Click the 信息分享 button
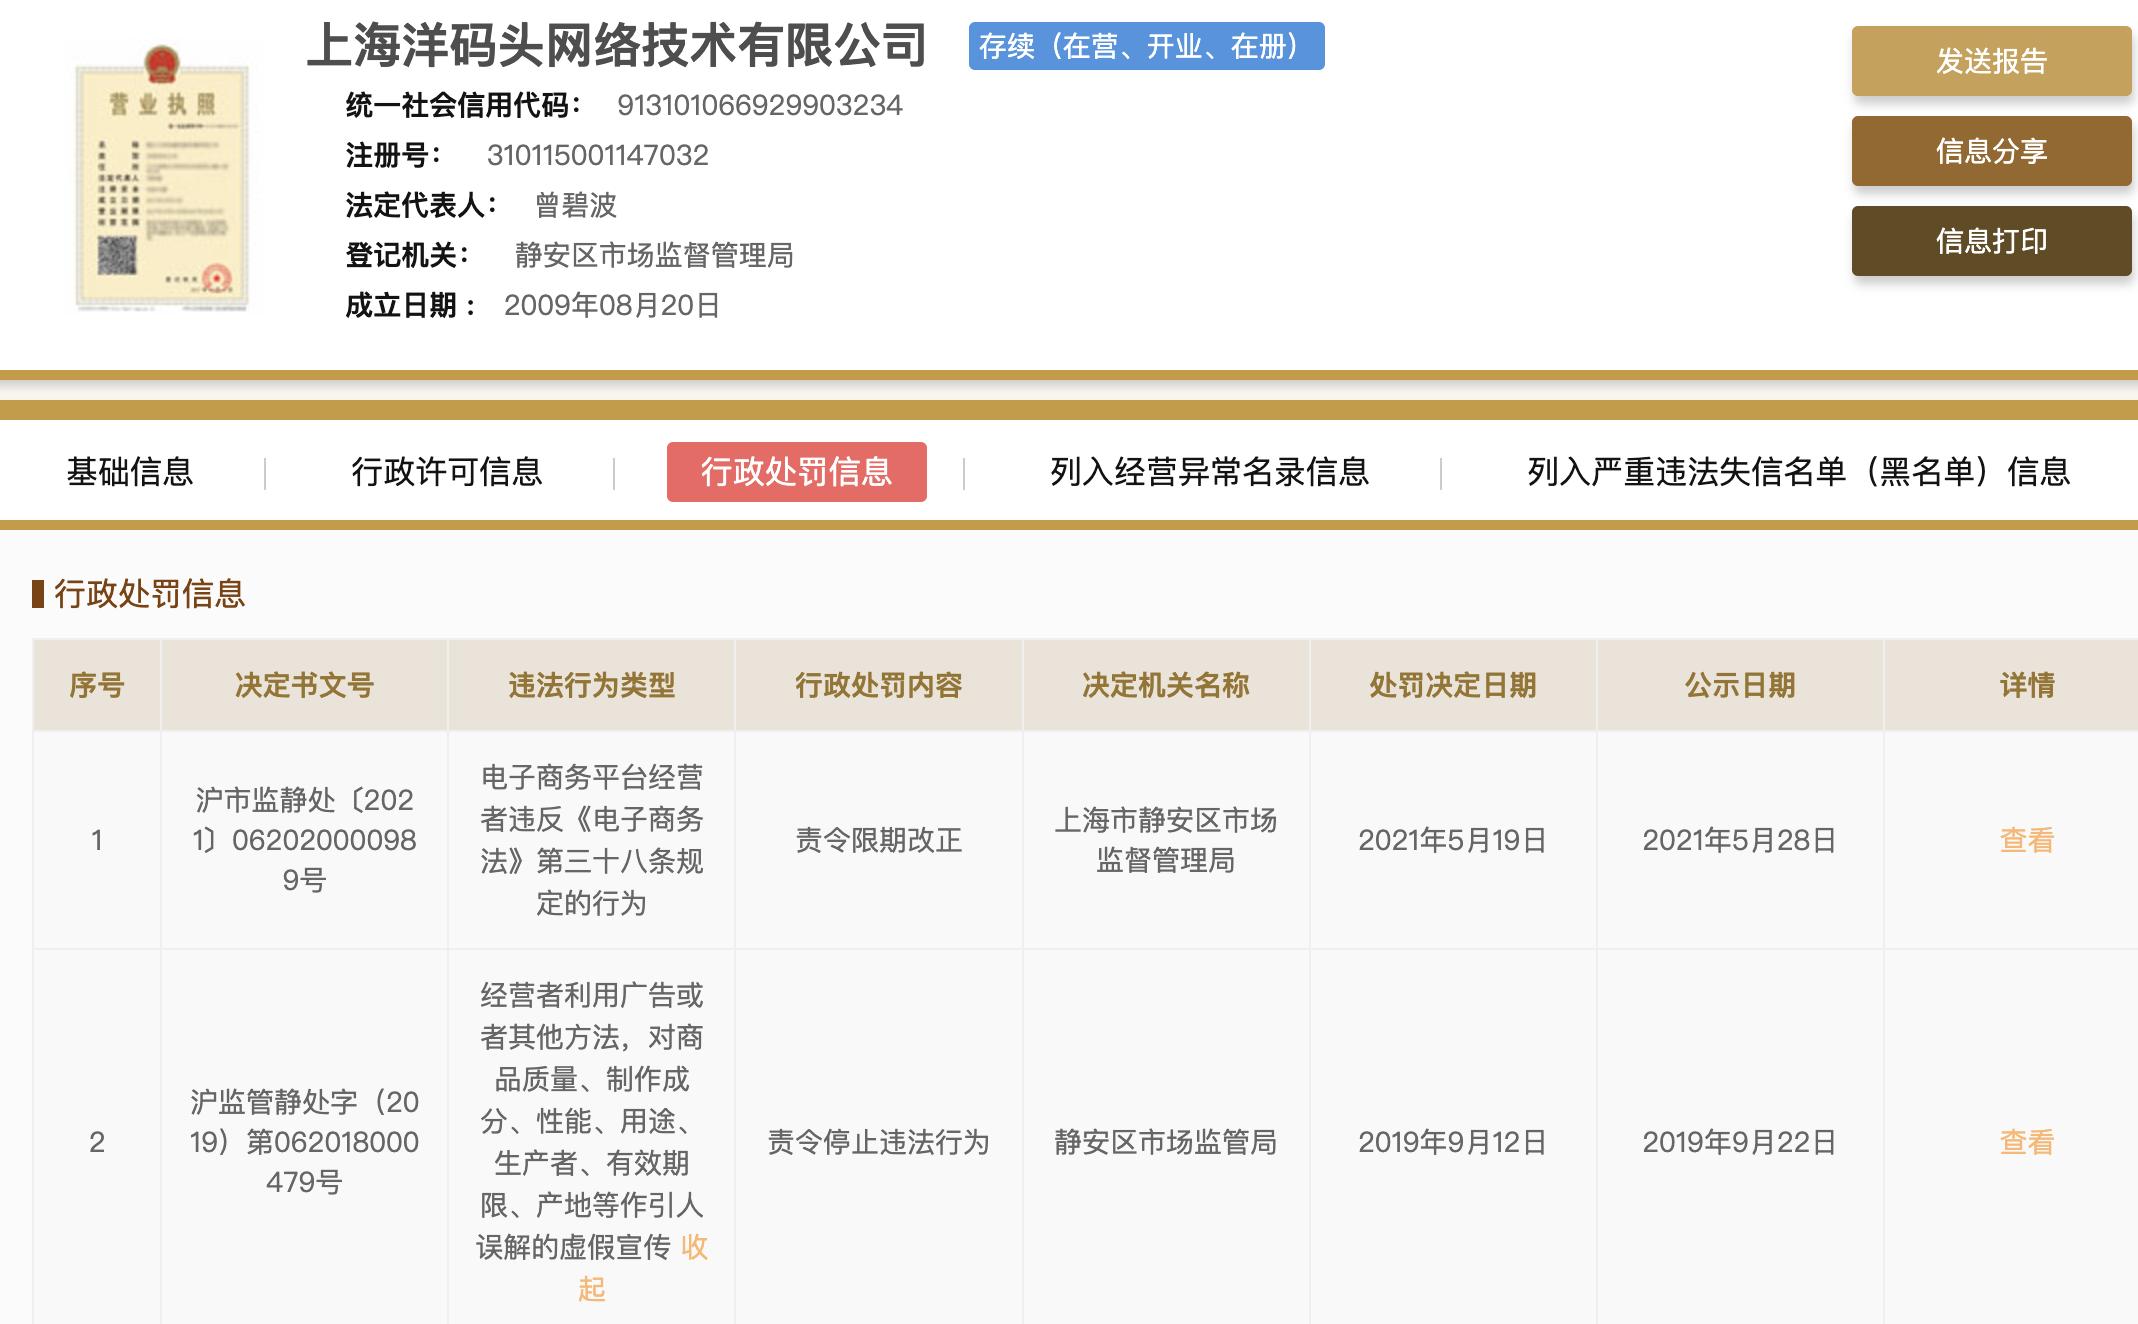This screenshot has height=1324, width=2138. pos(1990,151)
